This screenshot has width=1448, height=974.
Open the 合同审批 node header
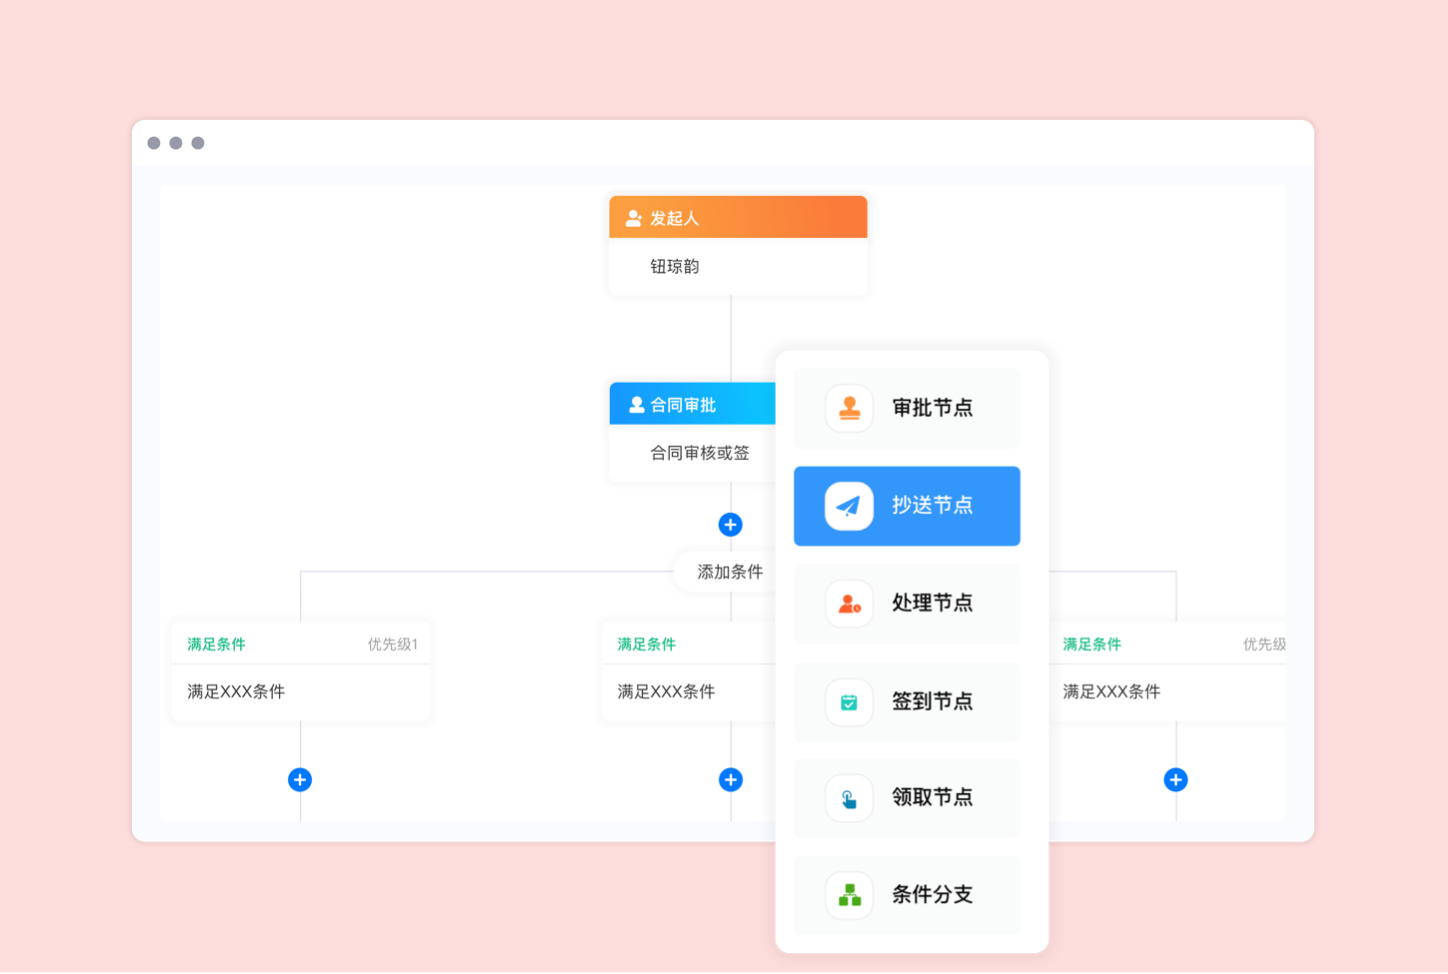[x=692, y=405]
